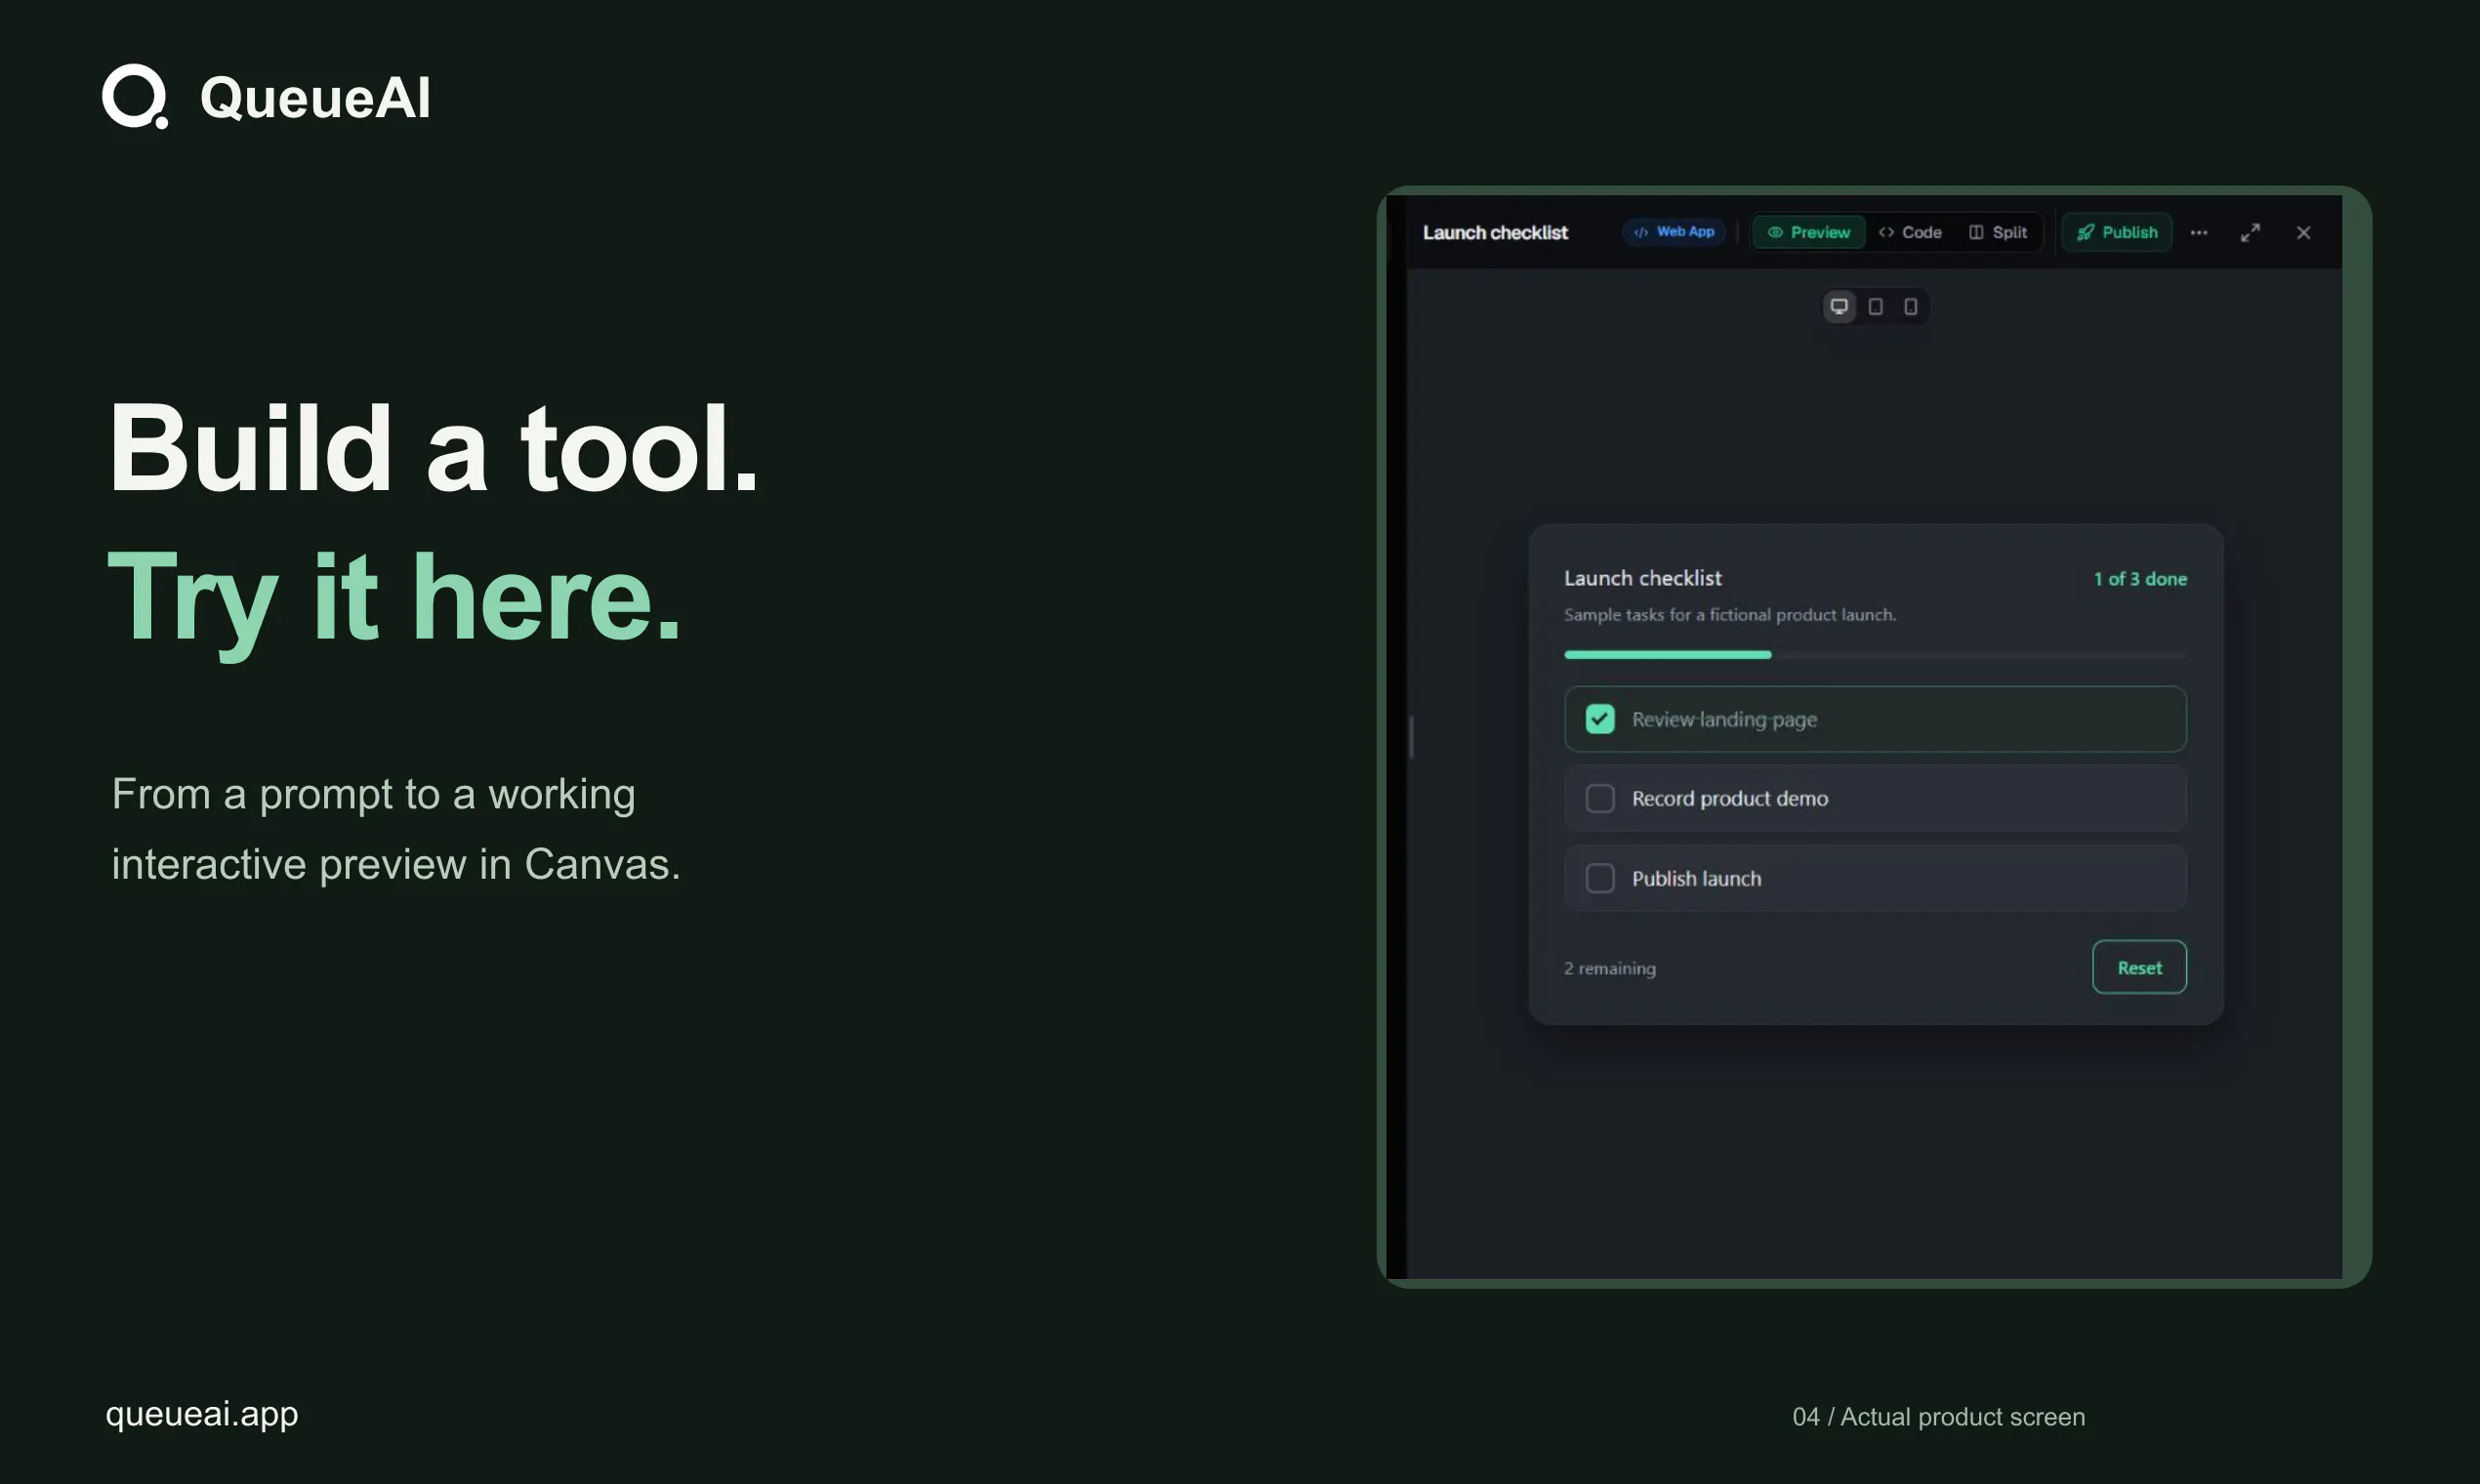2480x1484 pixels.
Task: Click the '04 / Actual product screen' caption
Action: [1938, 1417]
